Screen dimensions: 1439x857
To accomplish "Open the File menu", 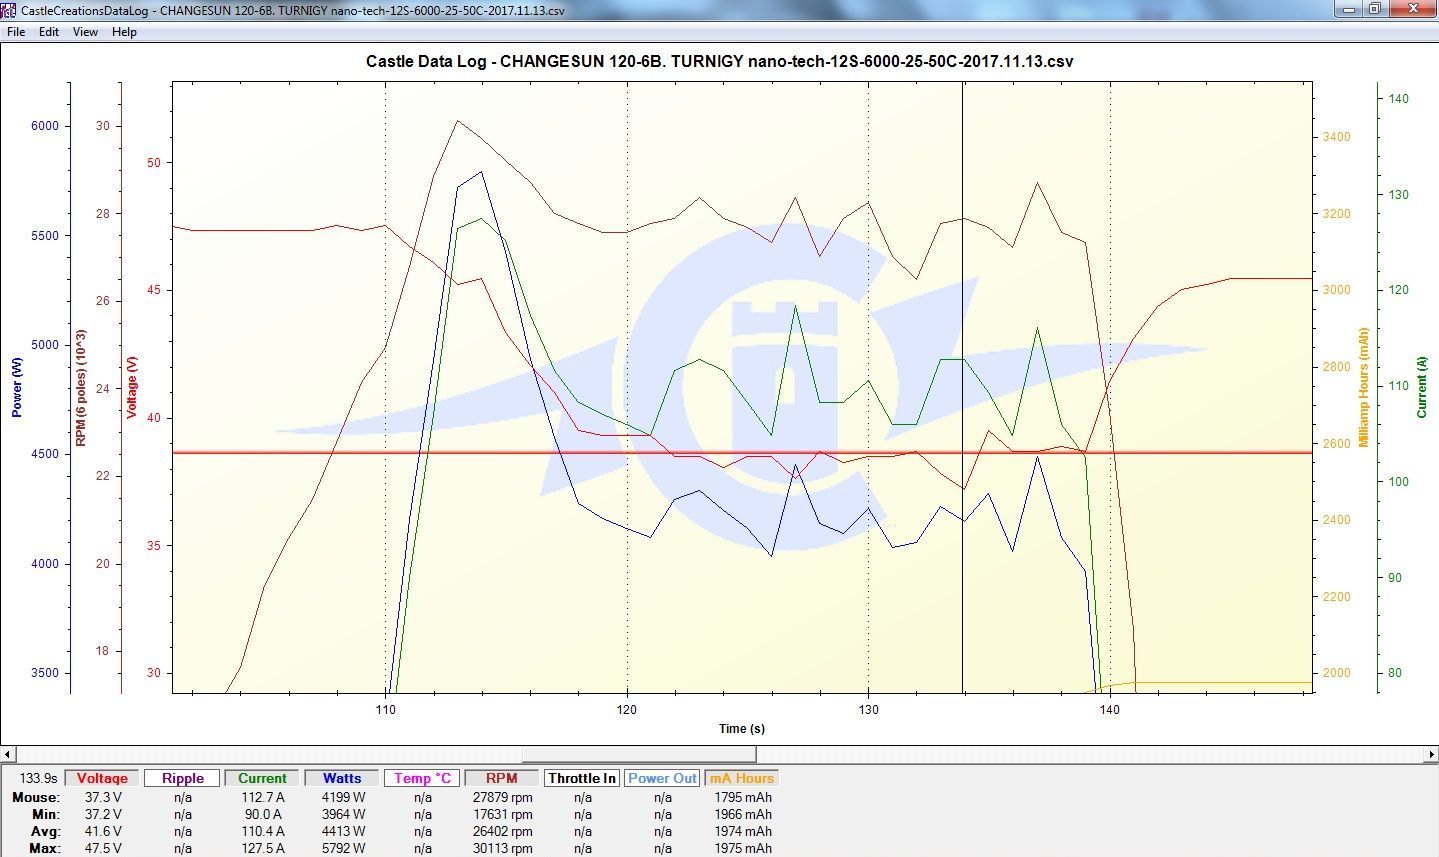I will point(16,32).
